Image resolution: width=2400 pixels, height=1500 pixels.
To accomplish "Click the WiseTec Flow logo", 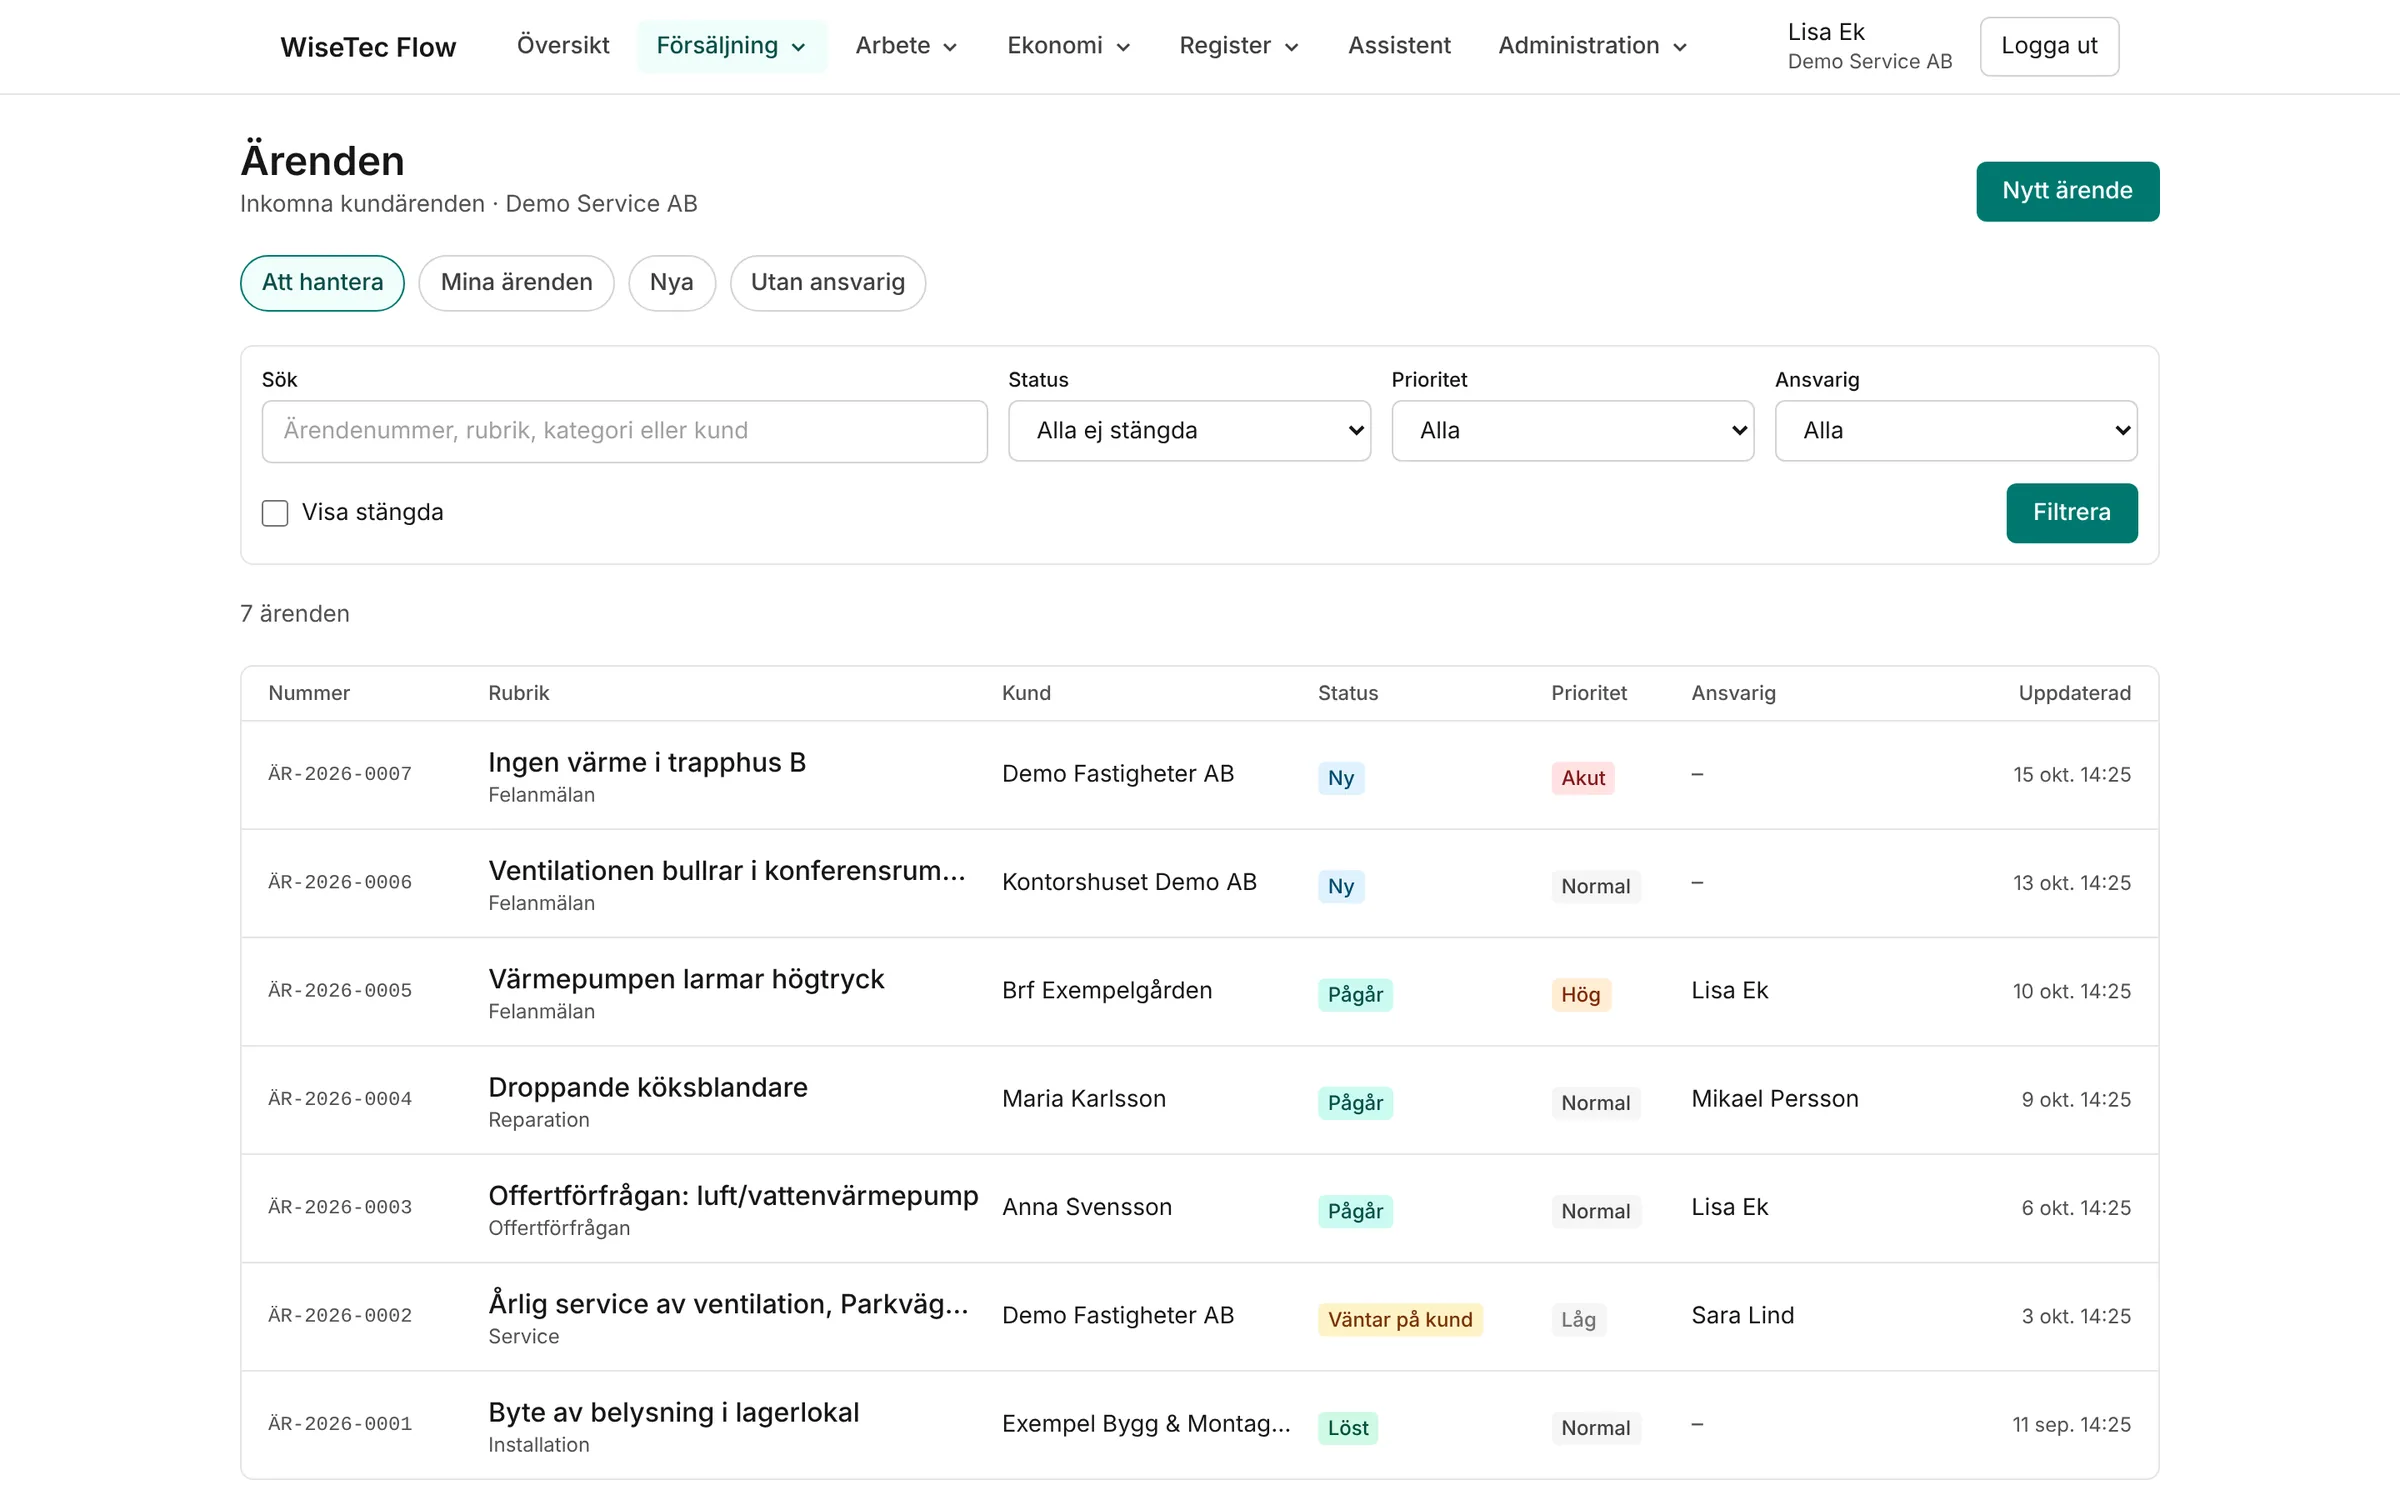I will [x=368, y=47].
